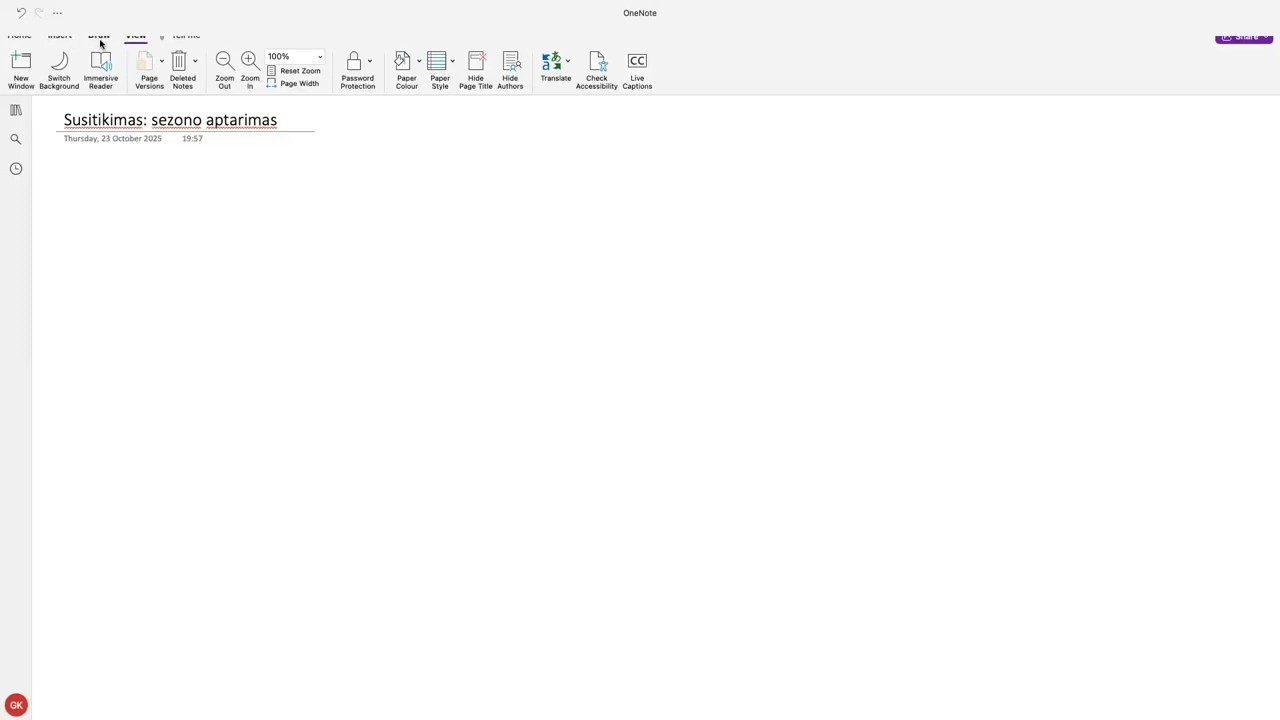The height and width of the screenshot is (720, 1280).
Task: Open Paper Style options
Action: click(440, 71)
